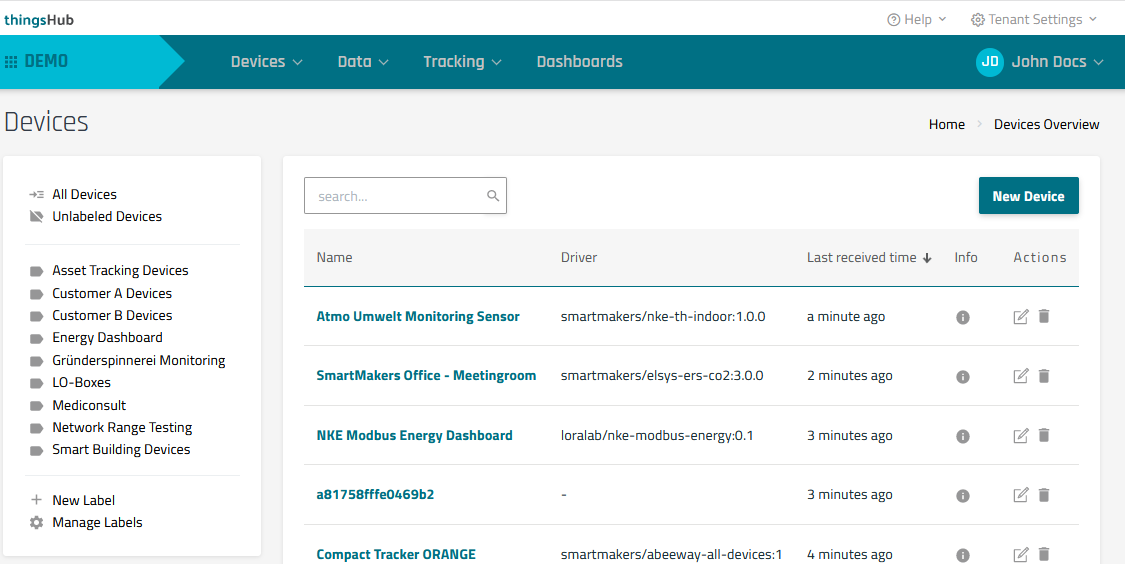Click the JD user avatar
Image resolution: width=1125 pixels, height=564 pixels.
click(x=989, y=62)
